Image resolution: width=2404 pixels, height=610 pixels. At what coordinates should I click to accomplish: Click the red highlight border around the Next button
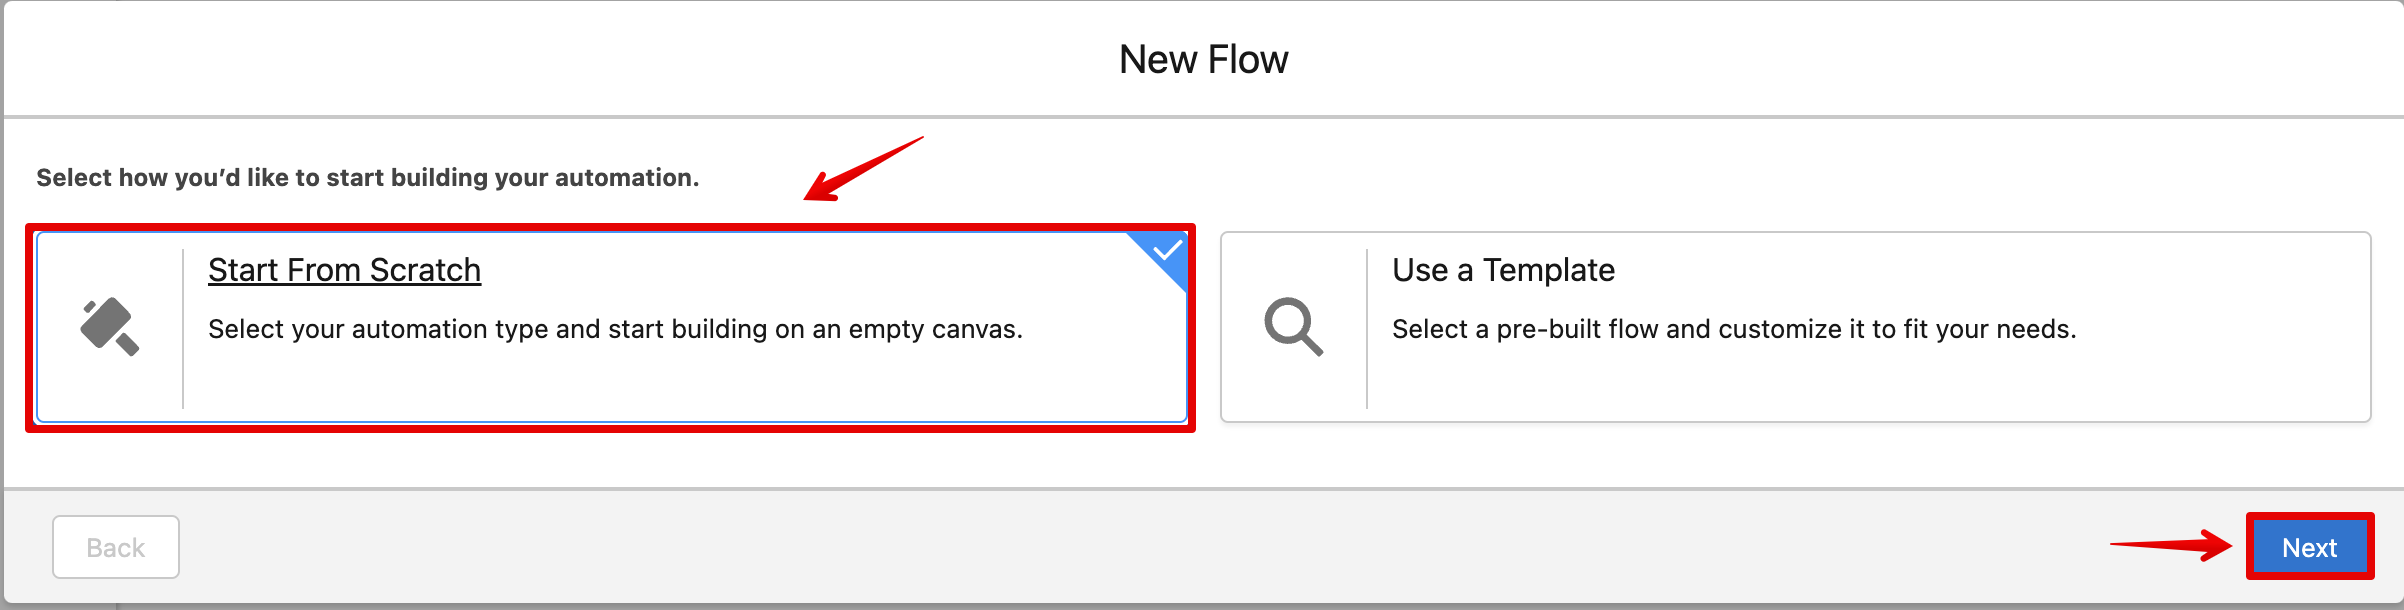(2310, 516)
